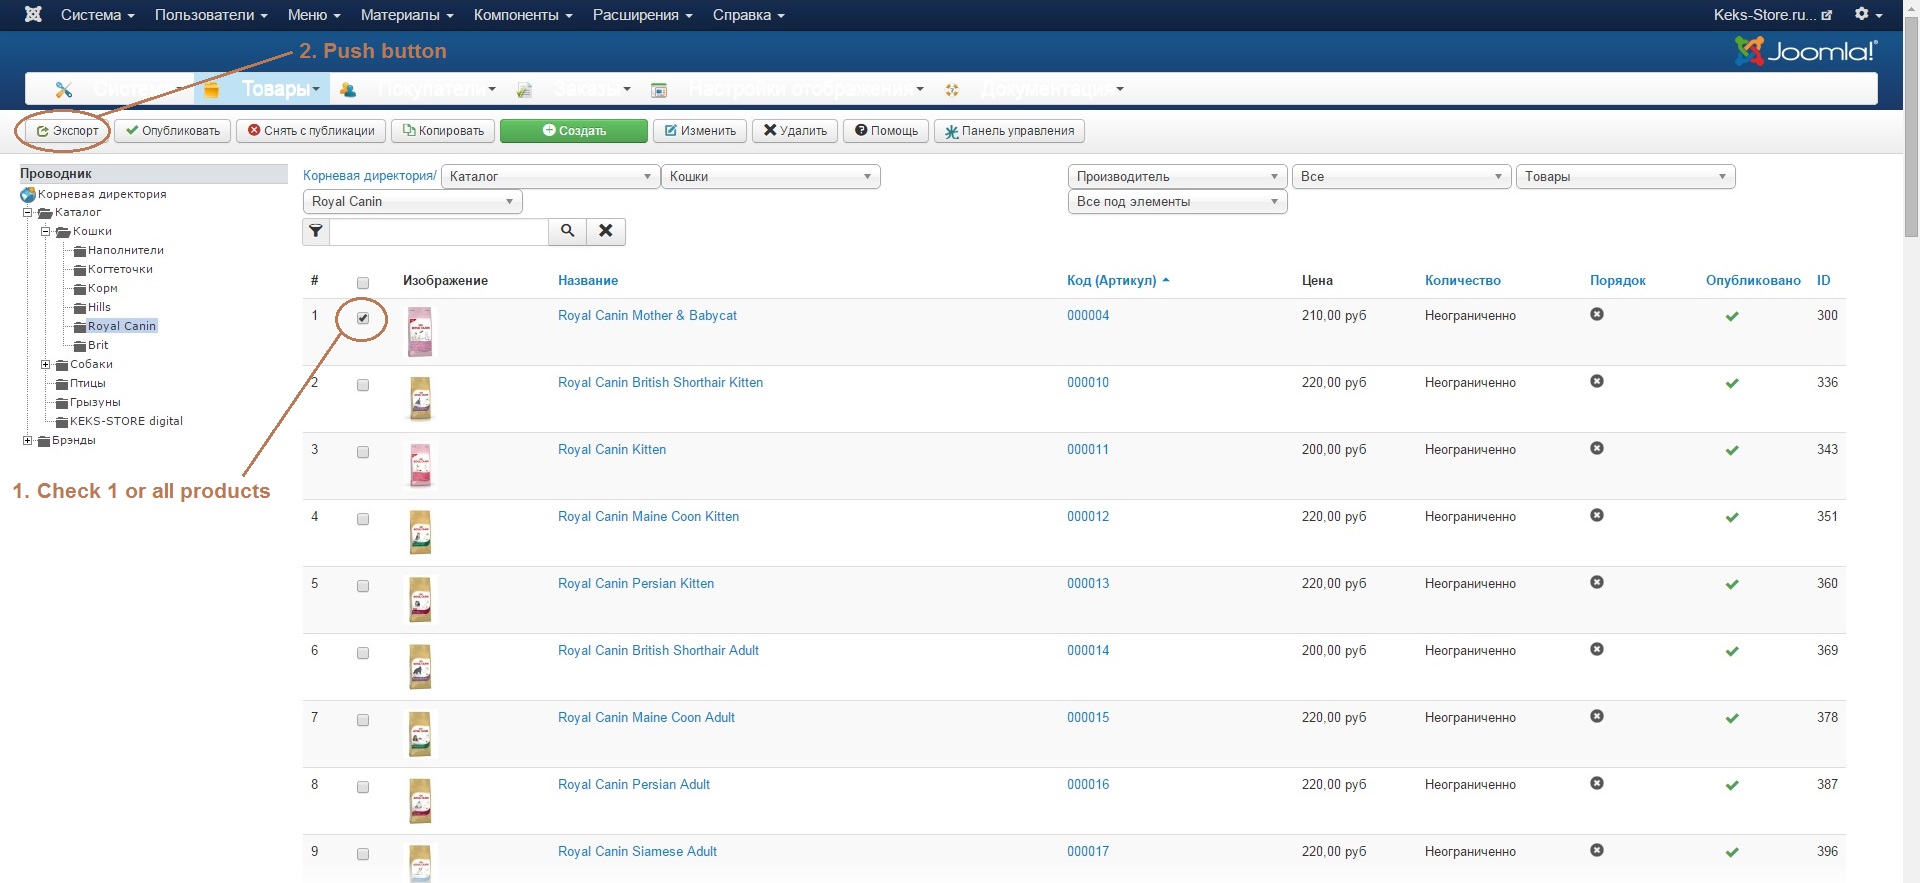Viewport: 1920px width, 883px height.
Task: Check the Royal Canin Persian Adult checkbox
Action: pyautogui.click(x=363, y=787)
